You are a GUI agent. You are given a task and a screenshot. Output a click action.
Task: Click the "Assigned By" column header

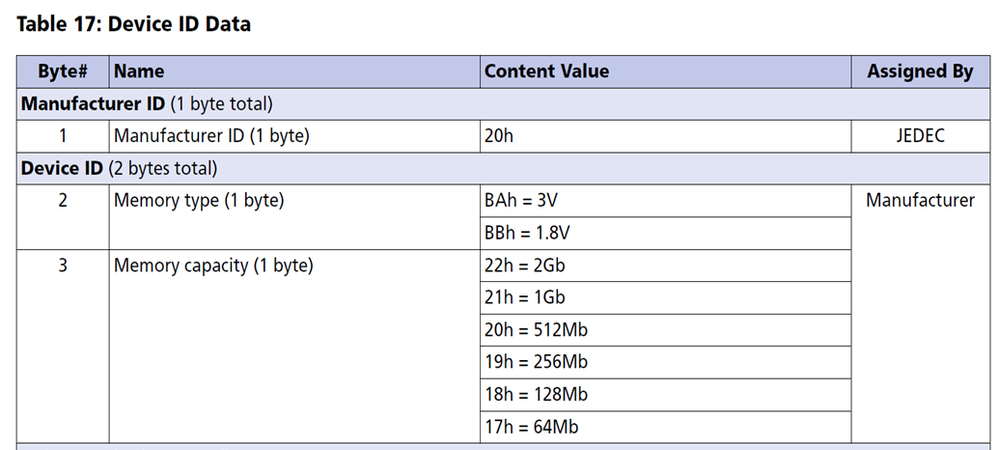point(920,71)
